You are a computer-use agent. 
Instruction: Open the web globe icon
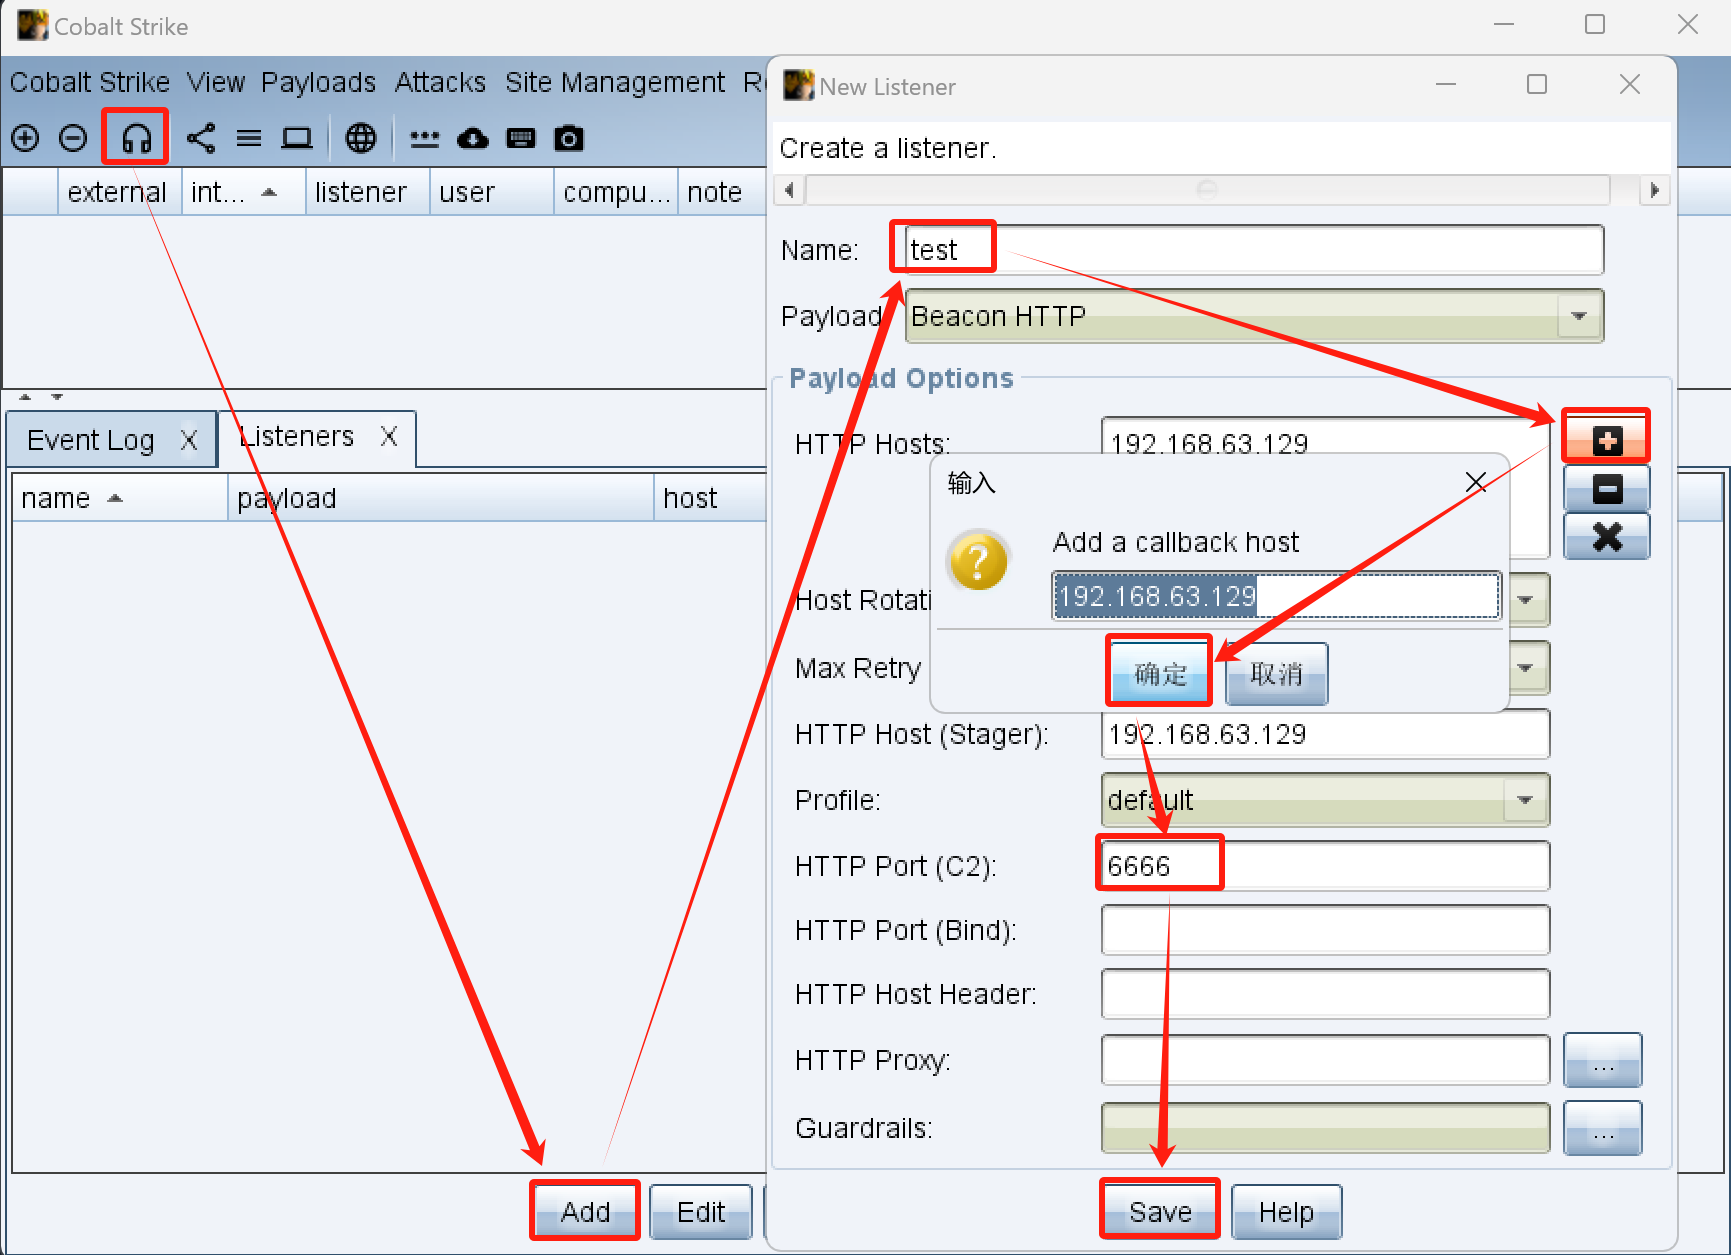tap(361, 138)
